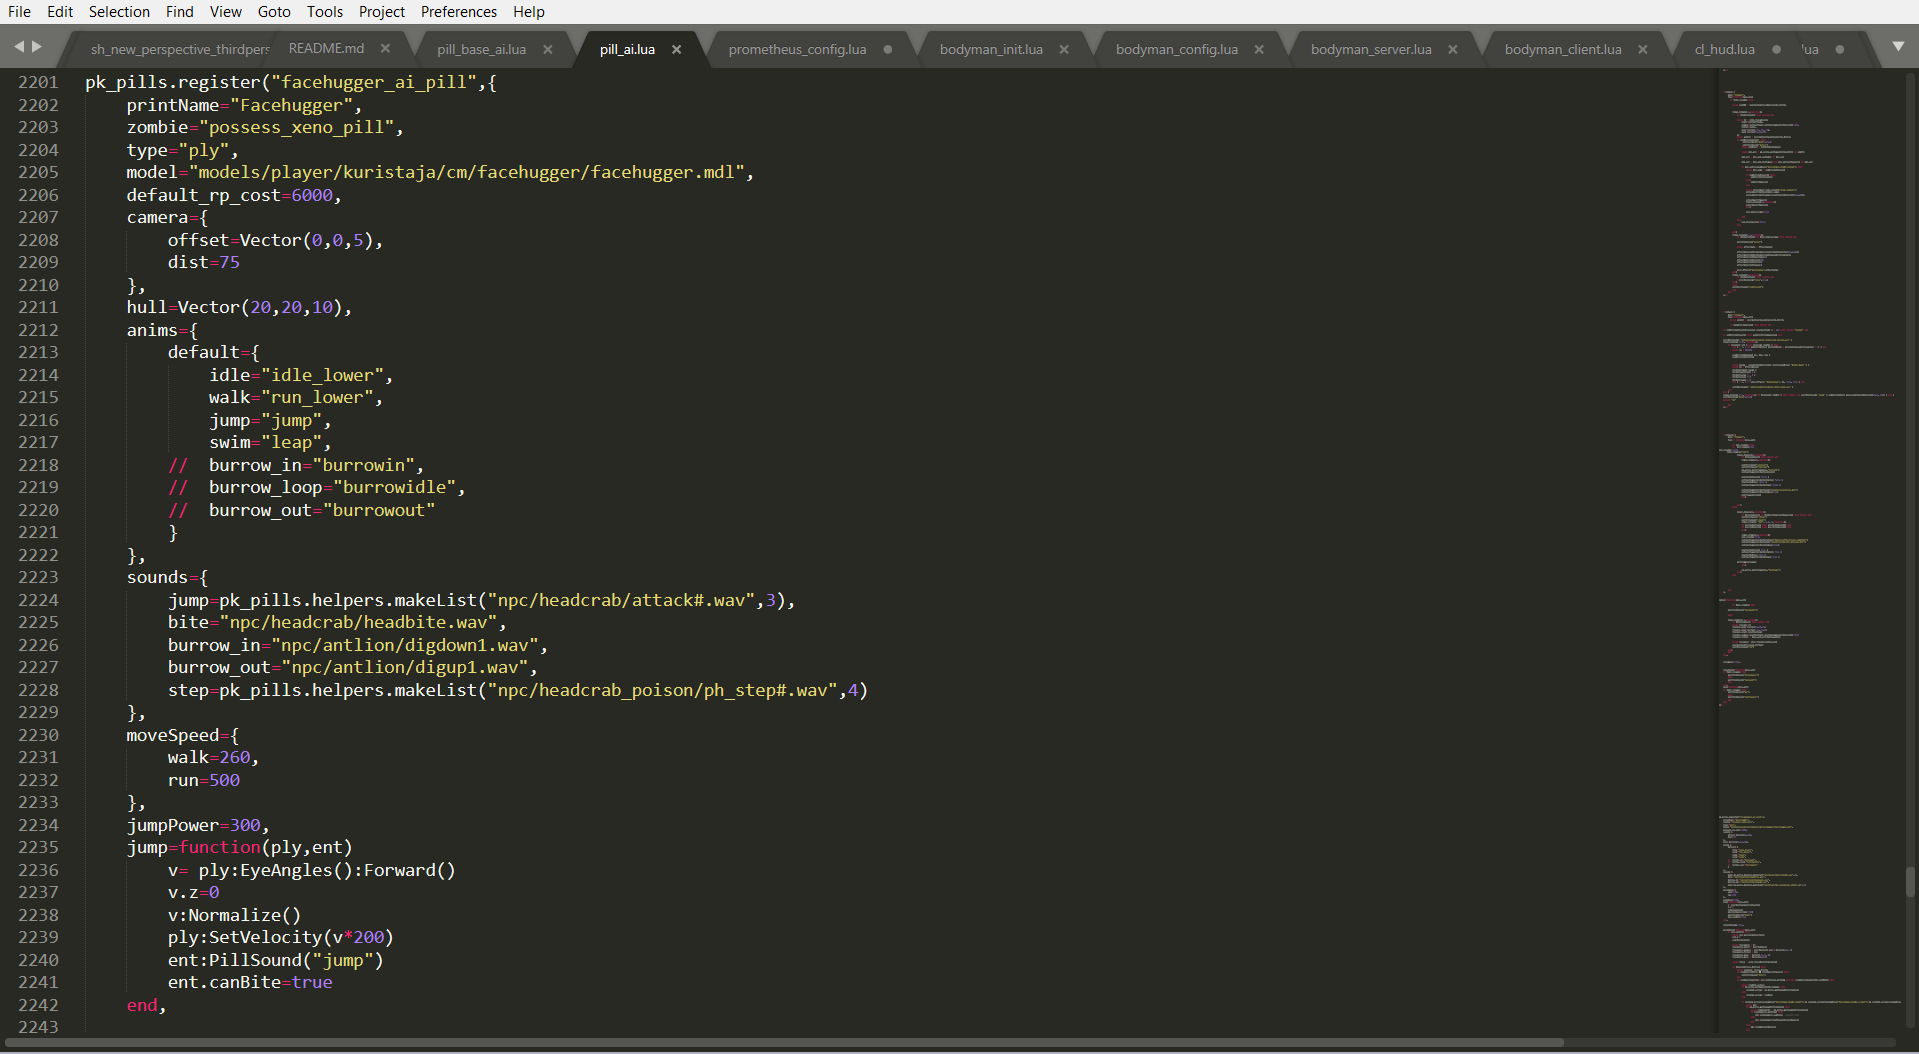Click the minimap code overview

pos(1810,550)
